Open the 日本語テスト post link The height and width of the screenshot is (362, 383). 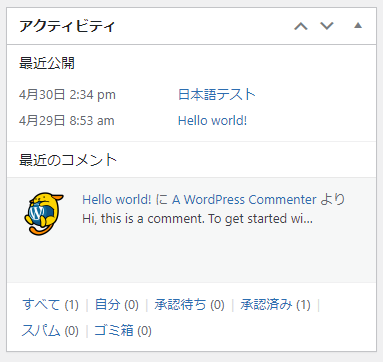(217, 94)
